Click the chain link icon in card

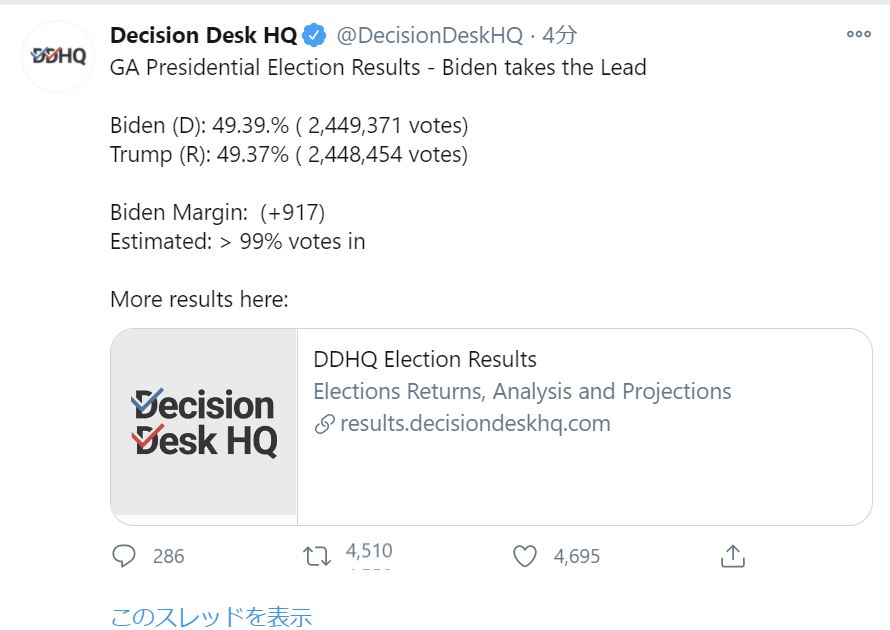point(324,424)
